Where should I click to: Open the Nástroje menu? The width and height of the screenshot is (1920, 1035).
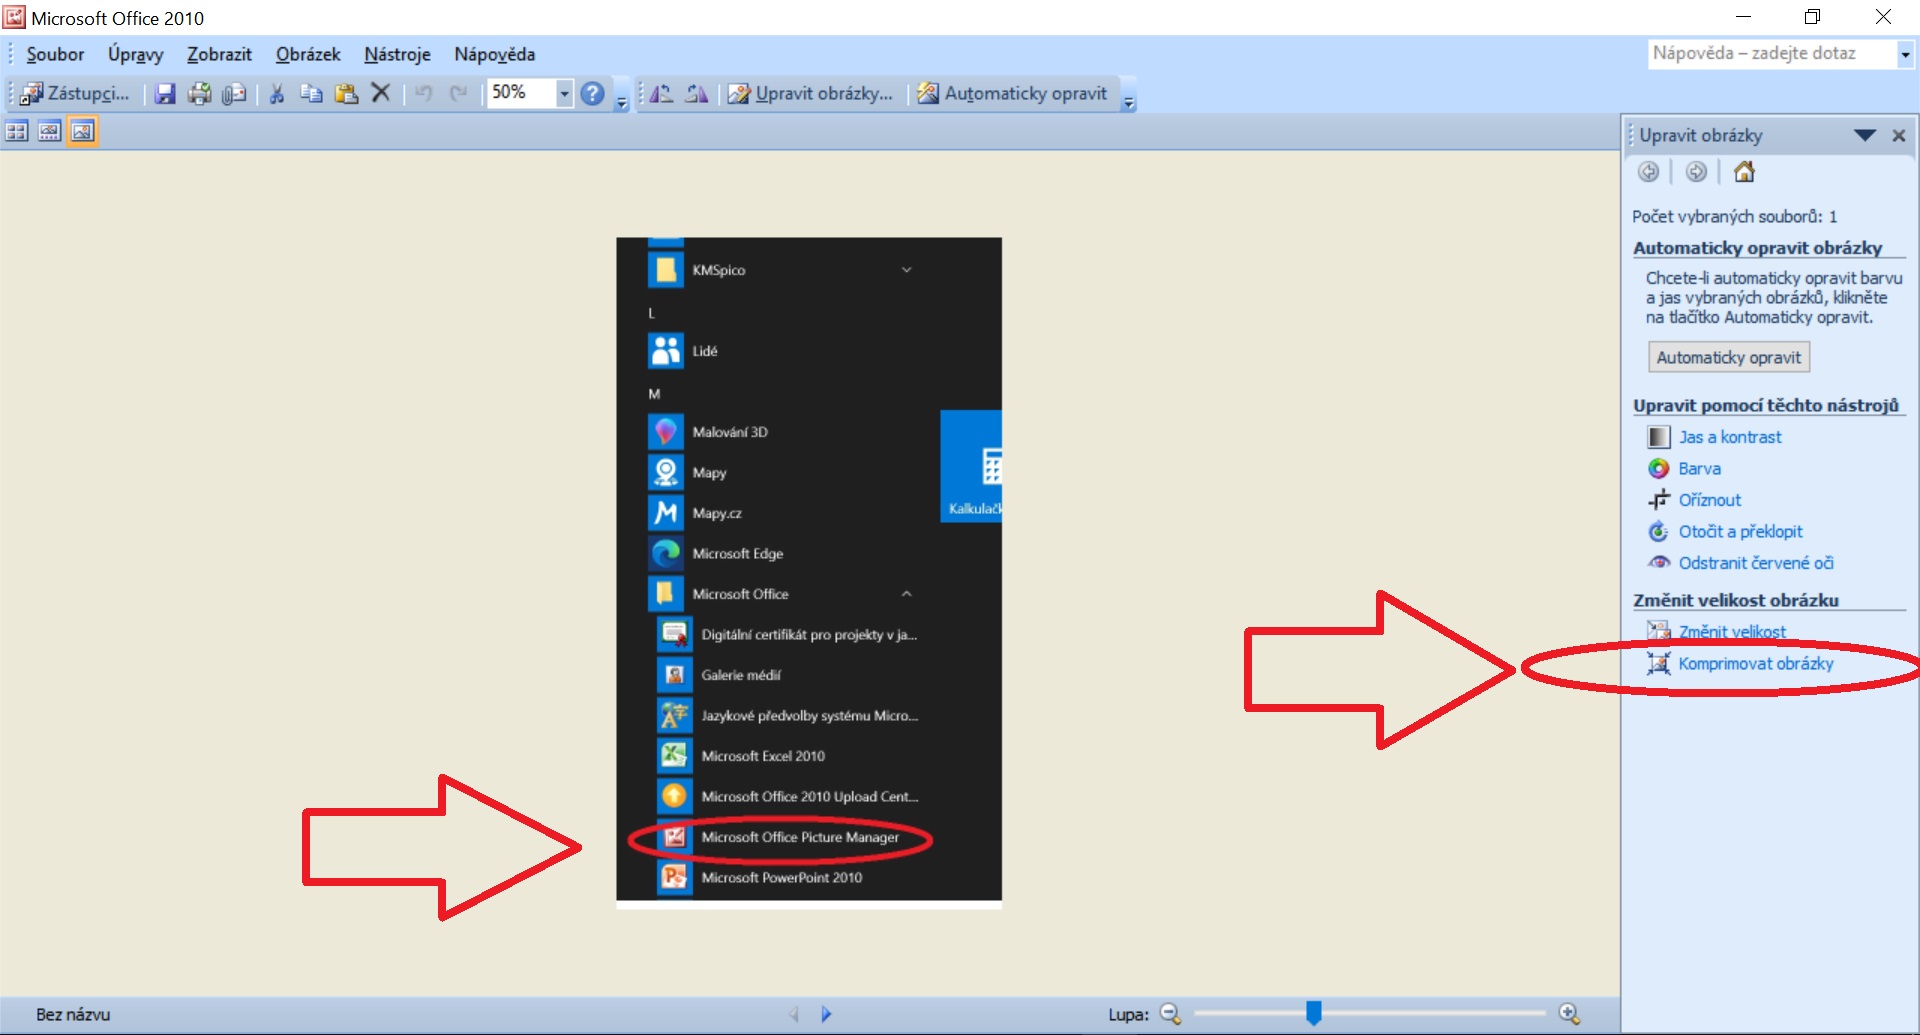click(397, 54)
